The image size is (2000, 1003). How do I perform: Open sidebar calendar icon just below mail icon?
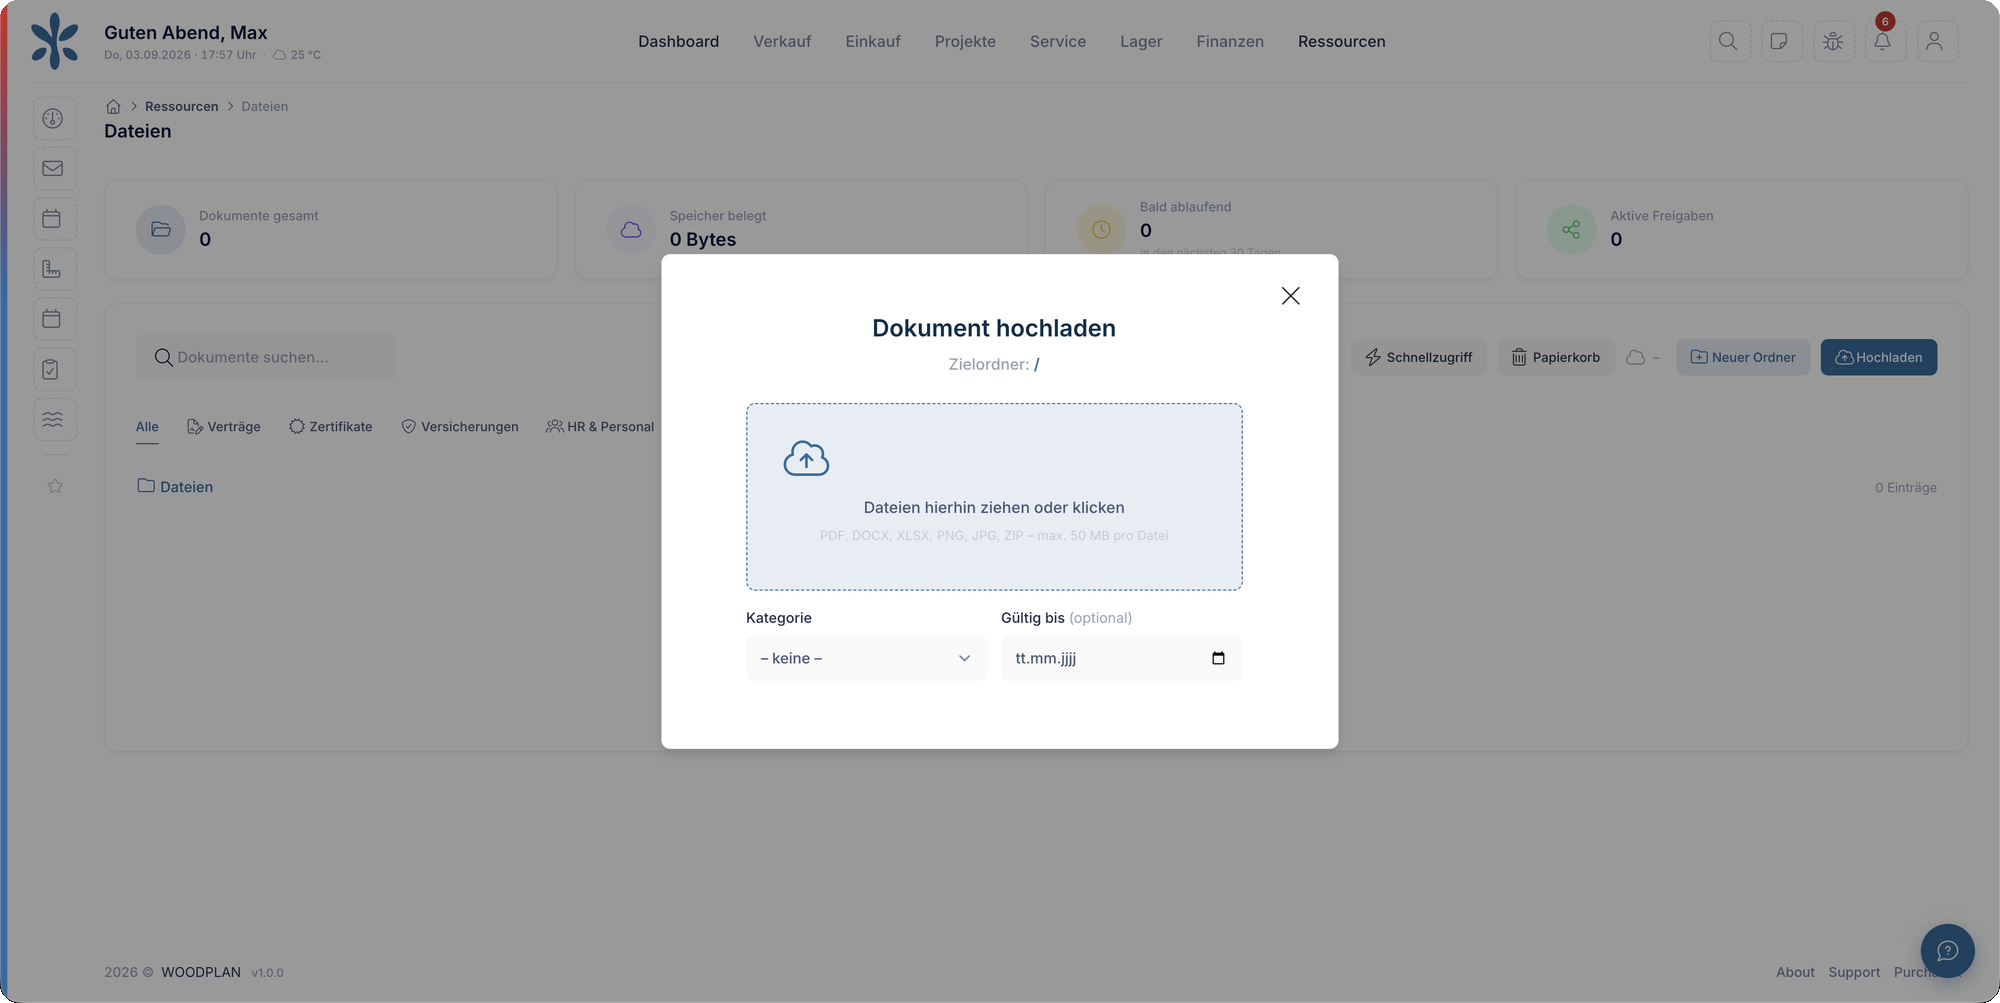click(x=54, y=219)
